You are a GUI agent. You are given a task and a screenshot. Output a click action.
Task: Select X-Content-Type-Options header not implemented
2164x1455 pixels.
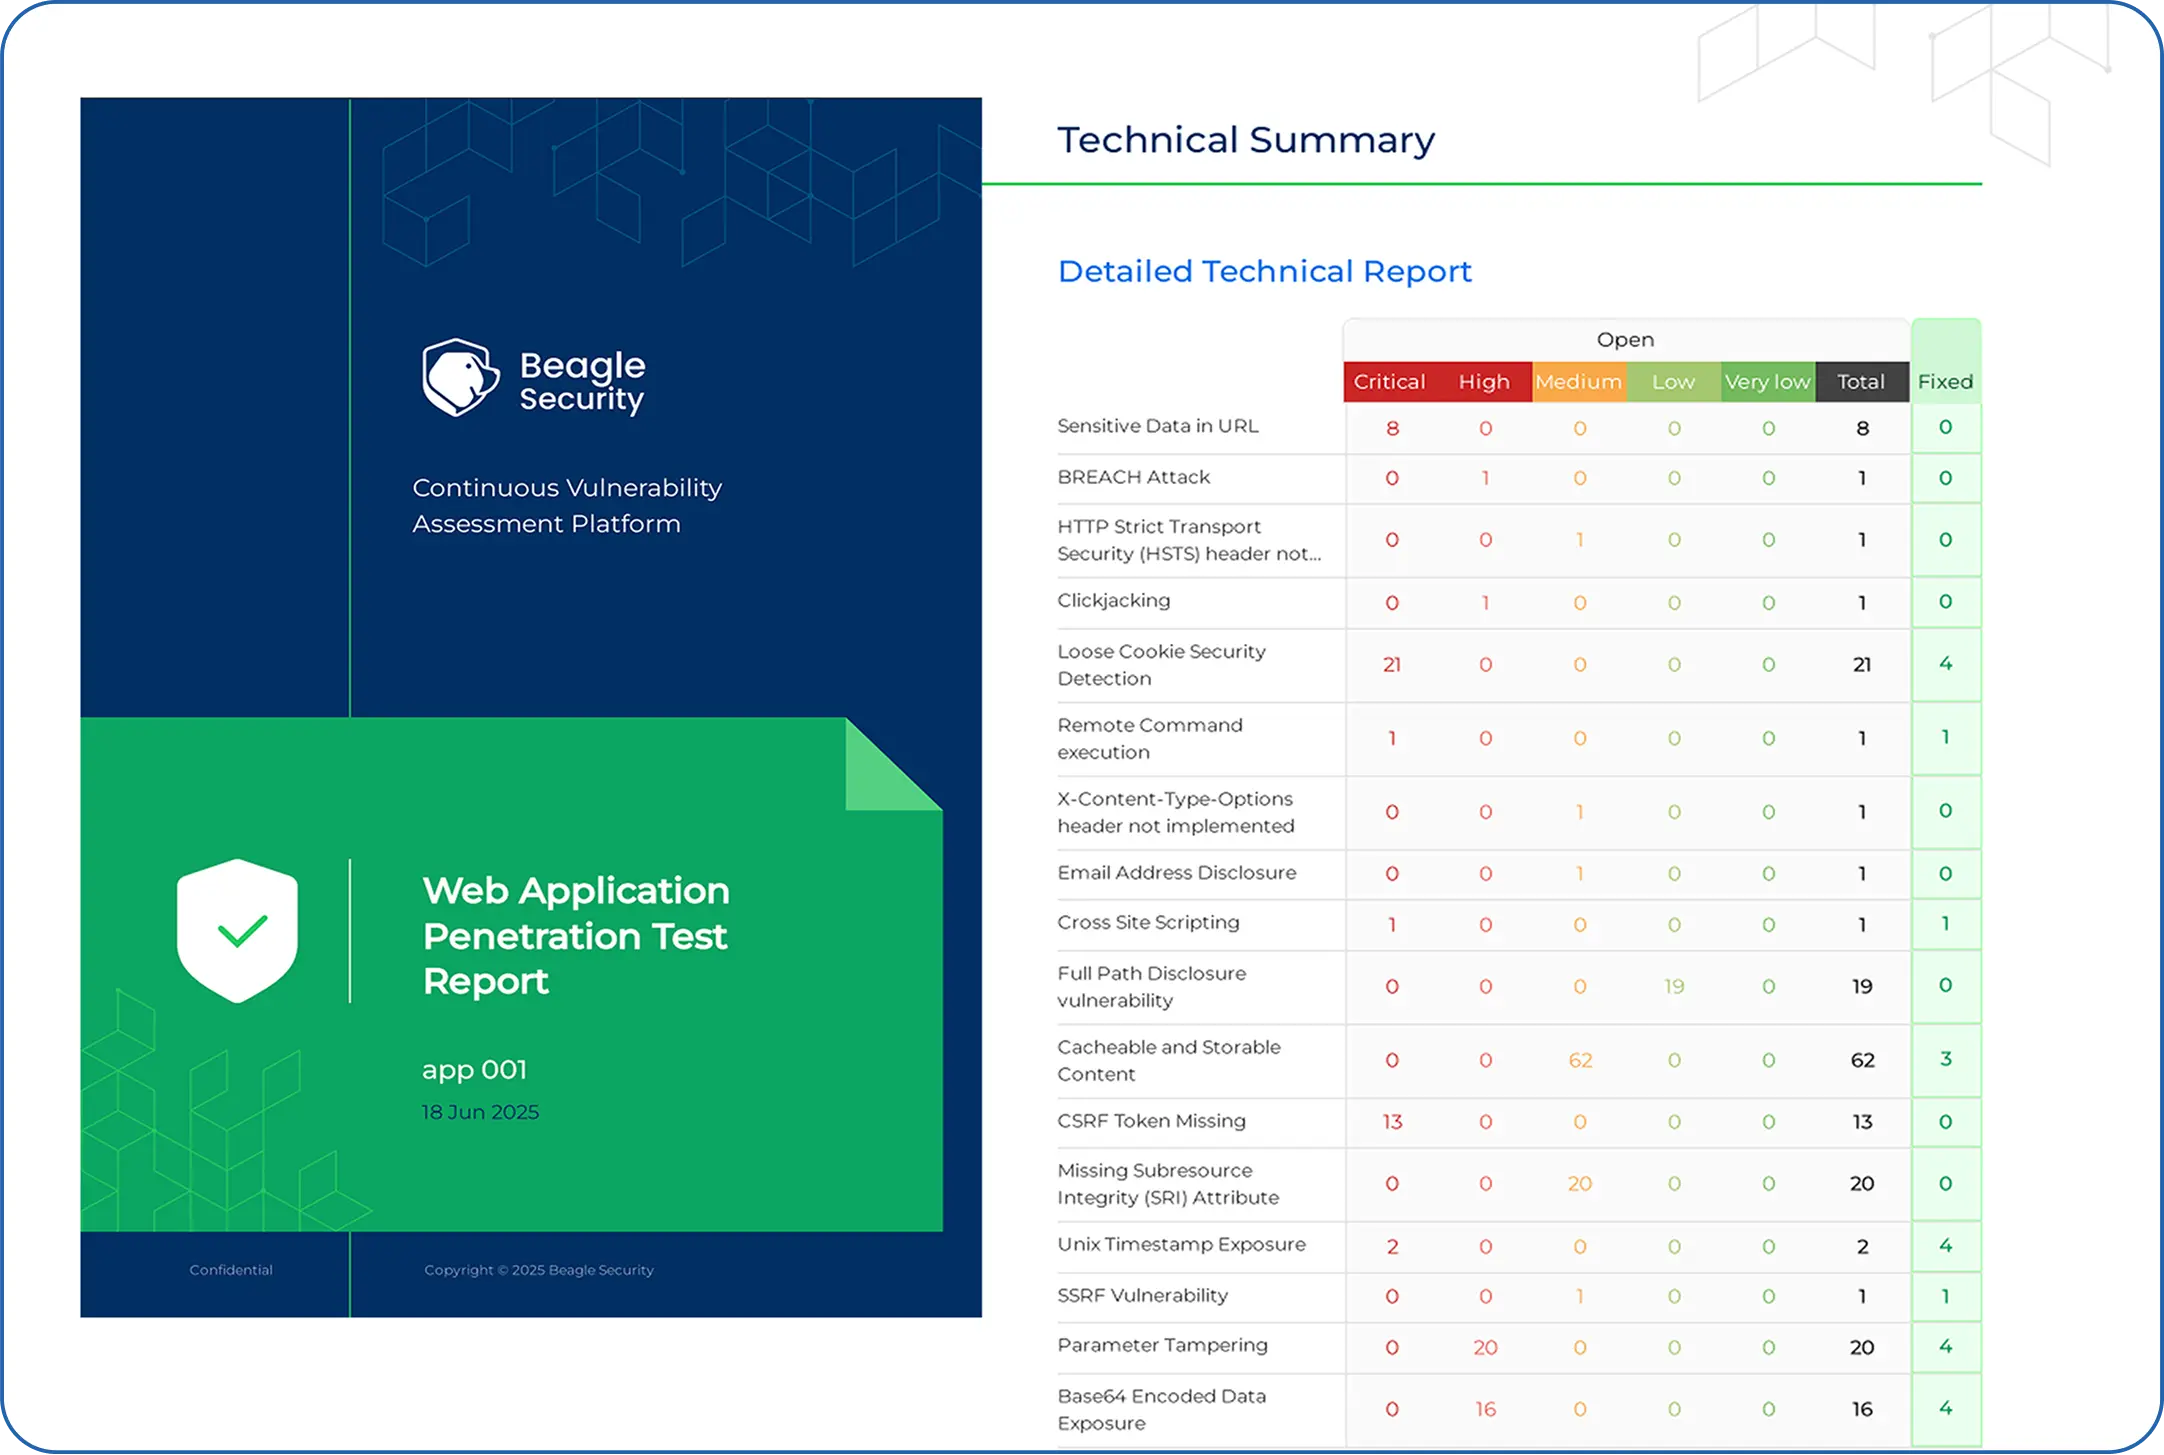click(1519, 812)
